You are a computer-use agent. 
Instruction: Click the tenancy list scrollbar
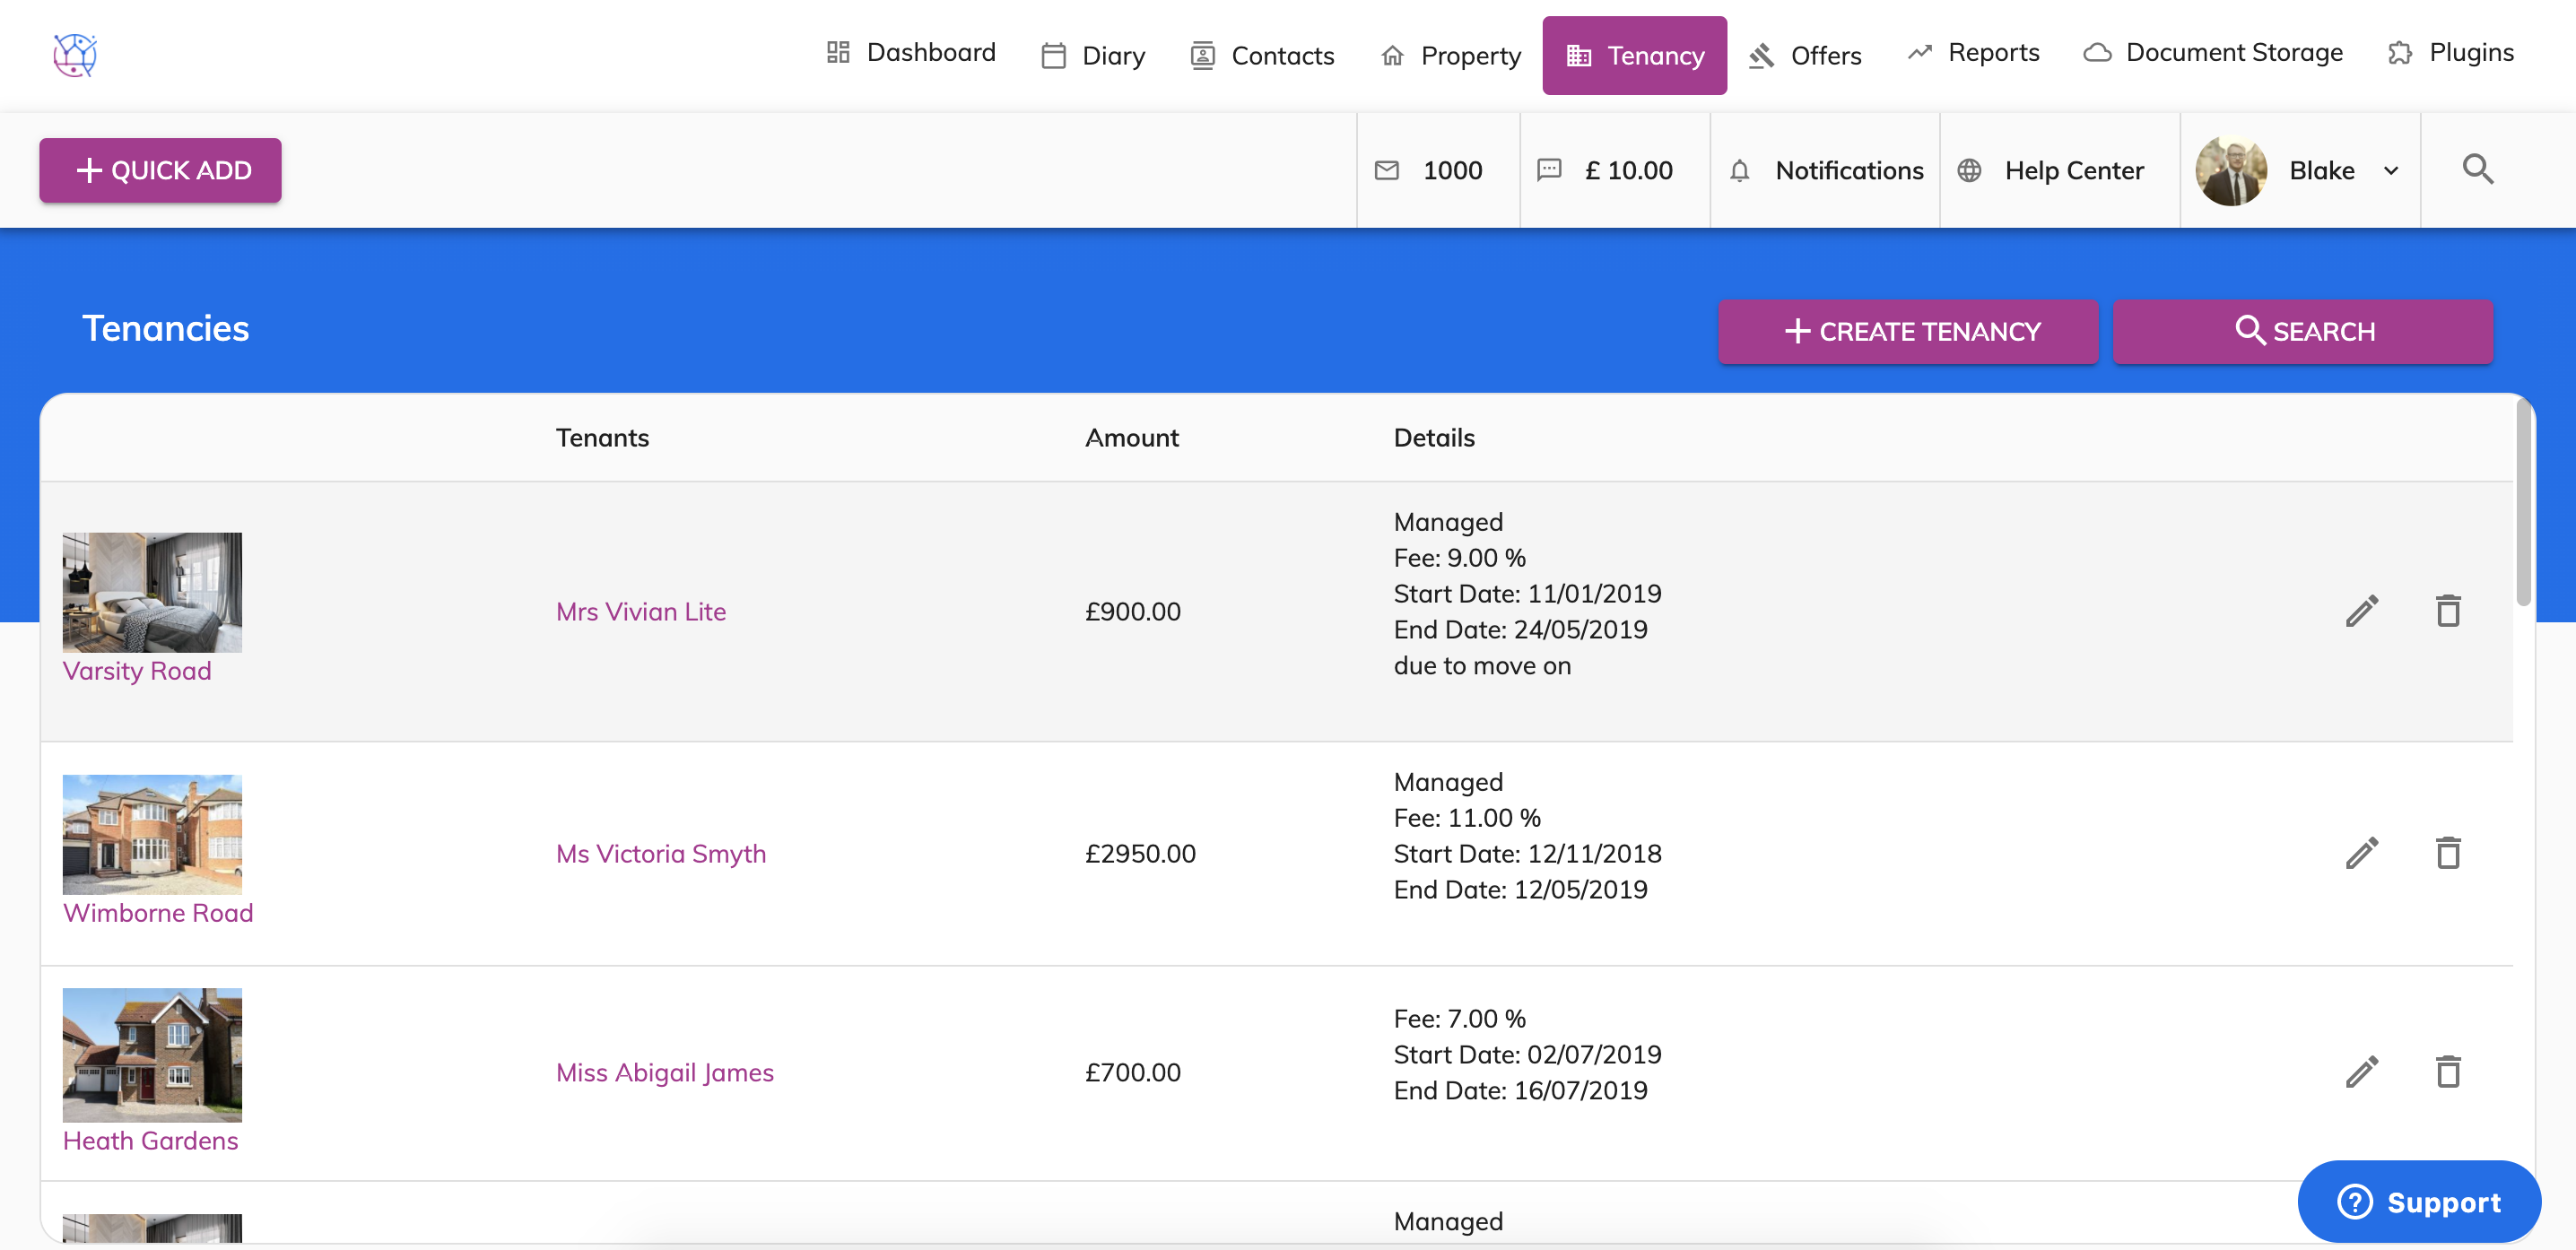[x=2523, y=502]
